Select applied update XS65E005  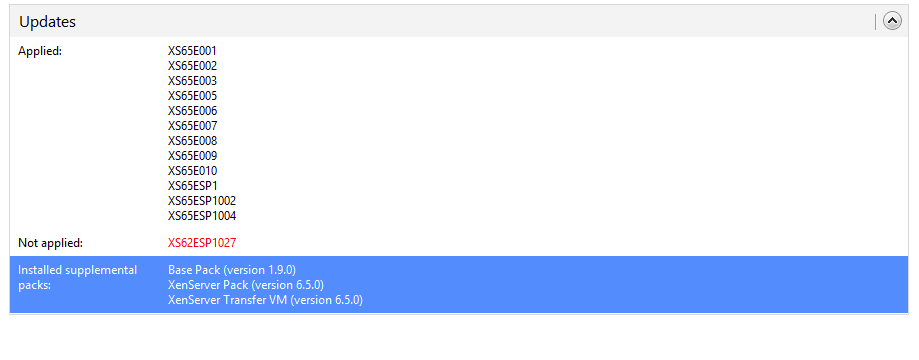coord(192,96)
